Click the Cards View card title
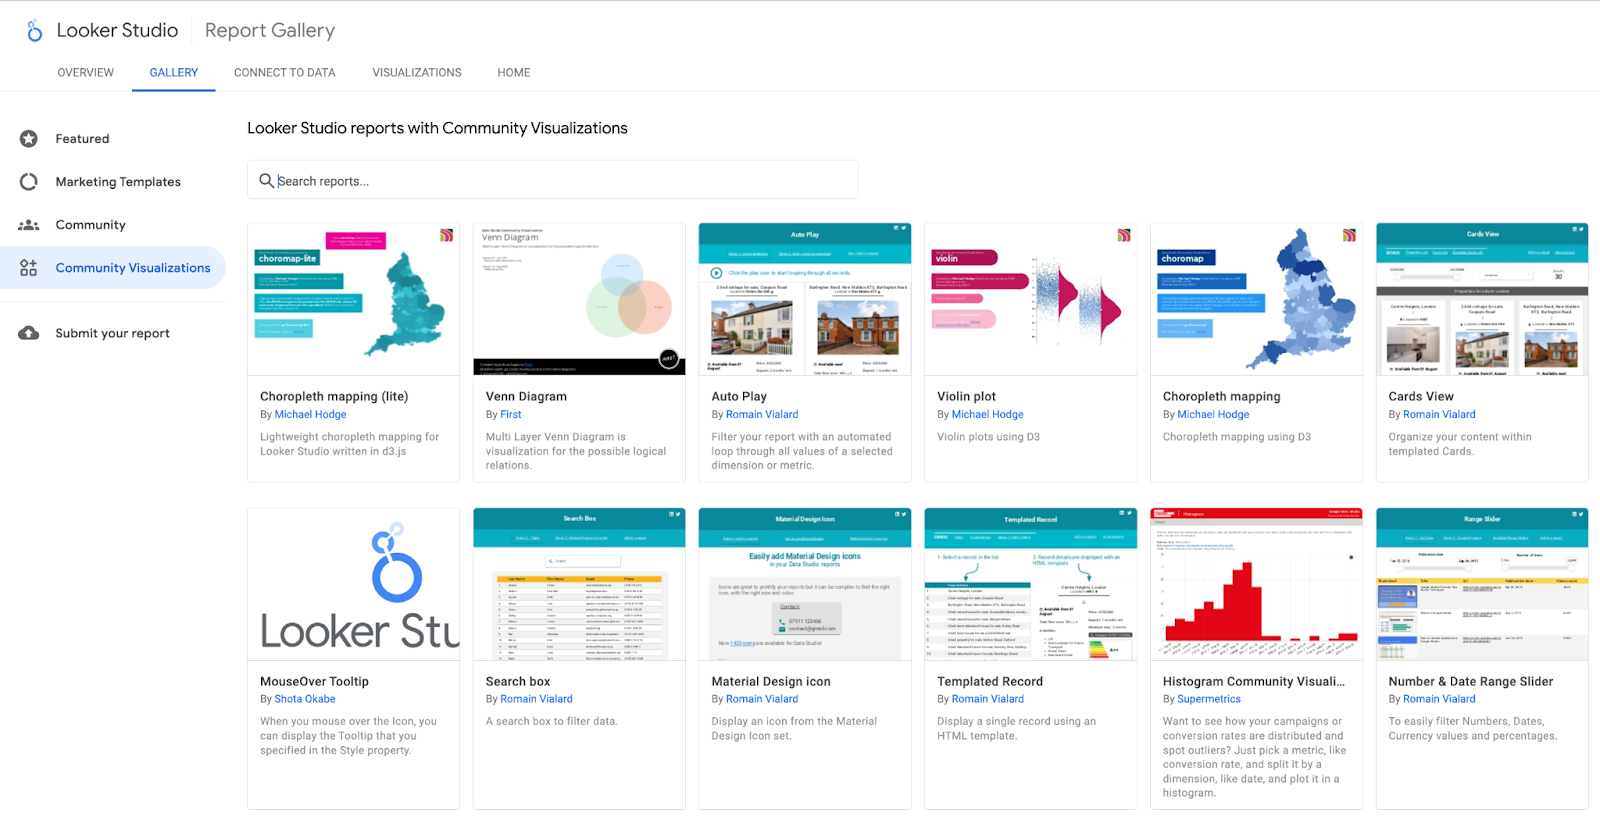Image resolution: width=1600 pixels, height=824 pixels. pos(1421,397)
